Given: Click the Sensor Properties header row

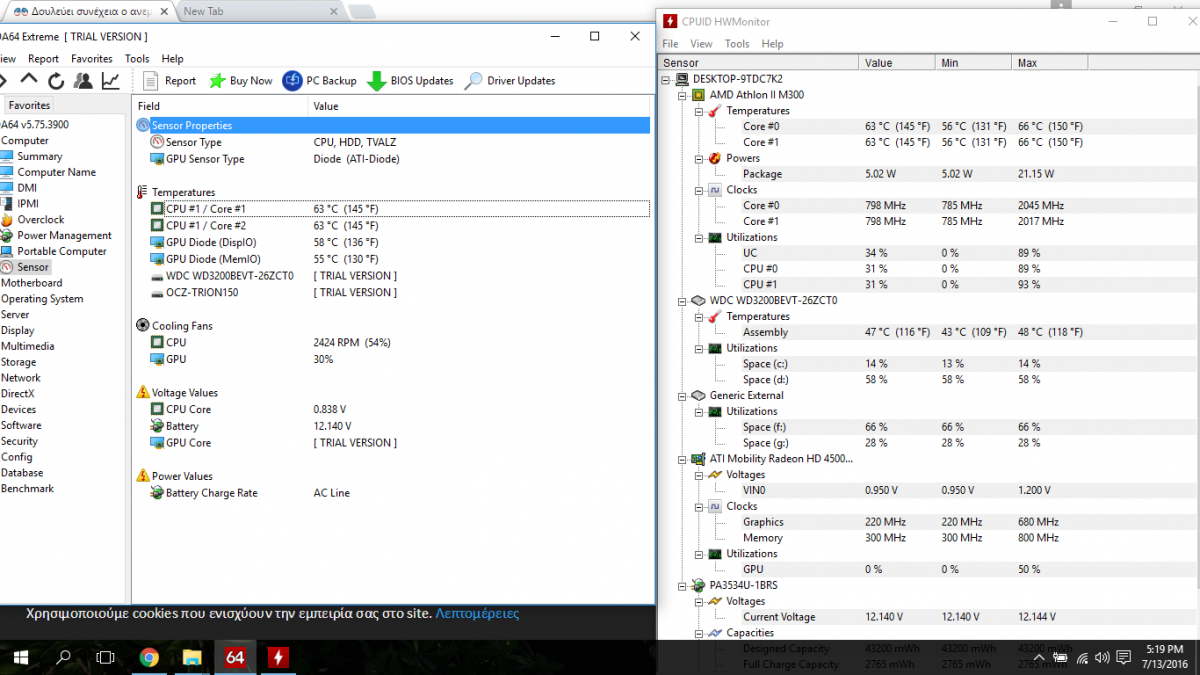Looking at the screenshot, I should (x=393, y=126).
